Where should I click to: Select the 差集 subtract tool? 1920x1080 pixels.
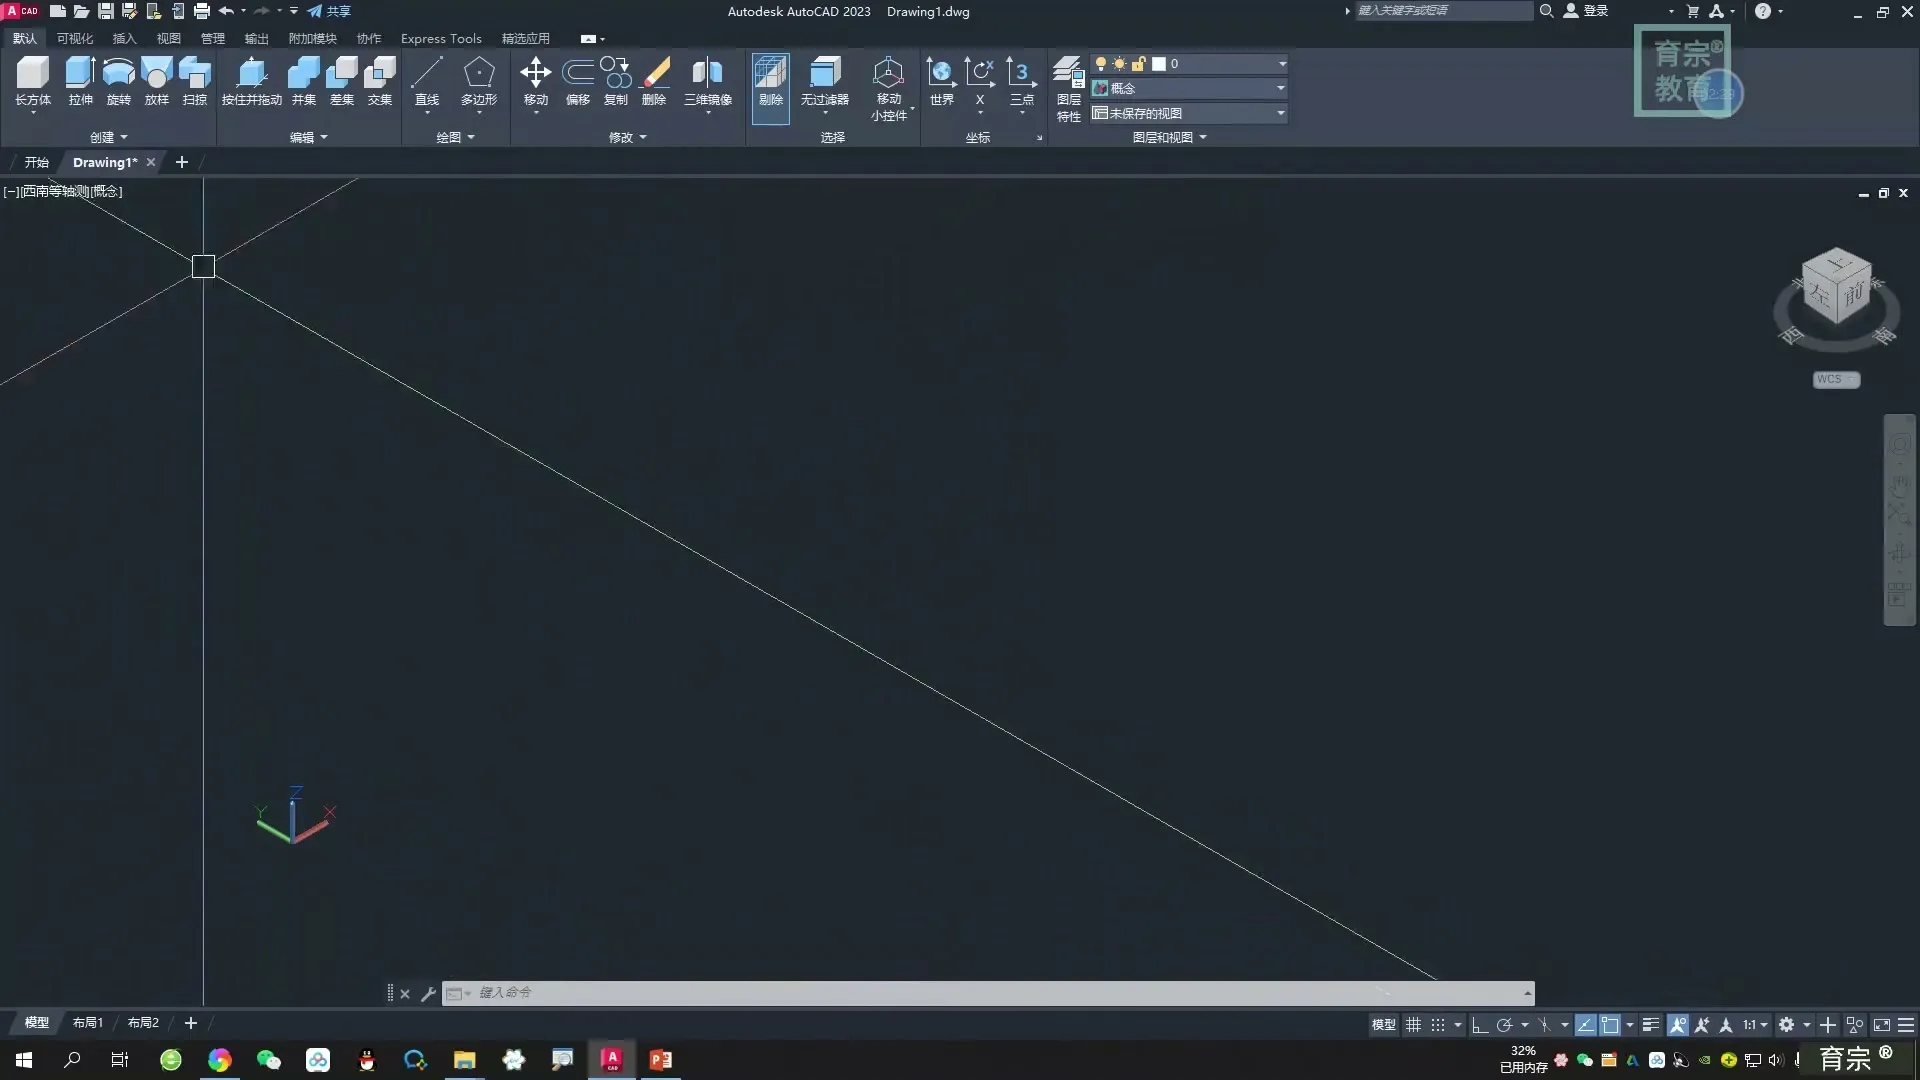point(342,80)
